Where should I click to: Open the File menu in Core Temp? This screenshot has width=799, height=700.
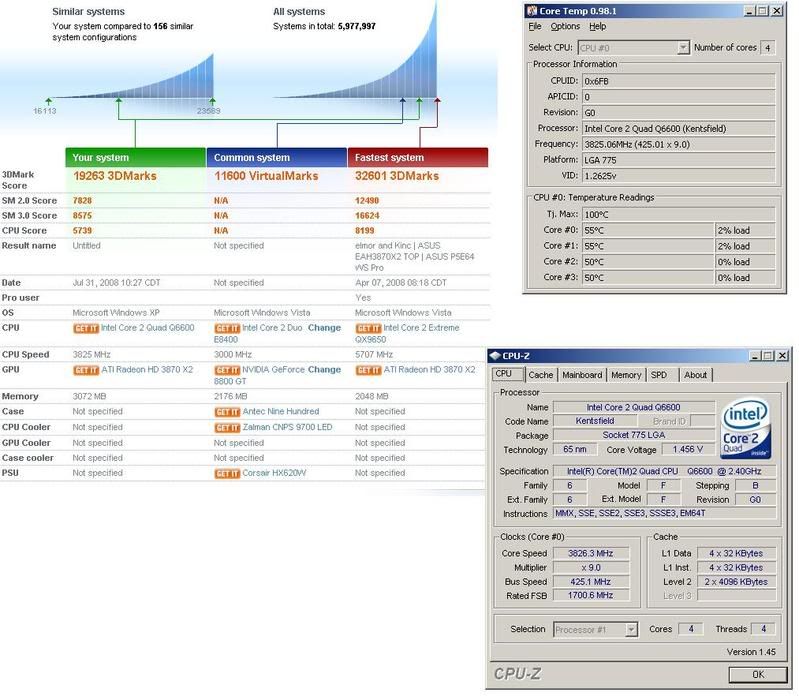(x=535, y=27)
